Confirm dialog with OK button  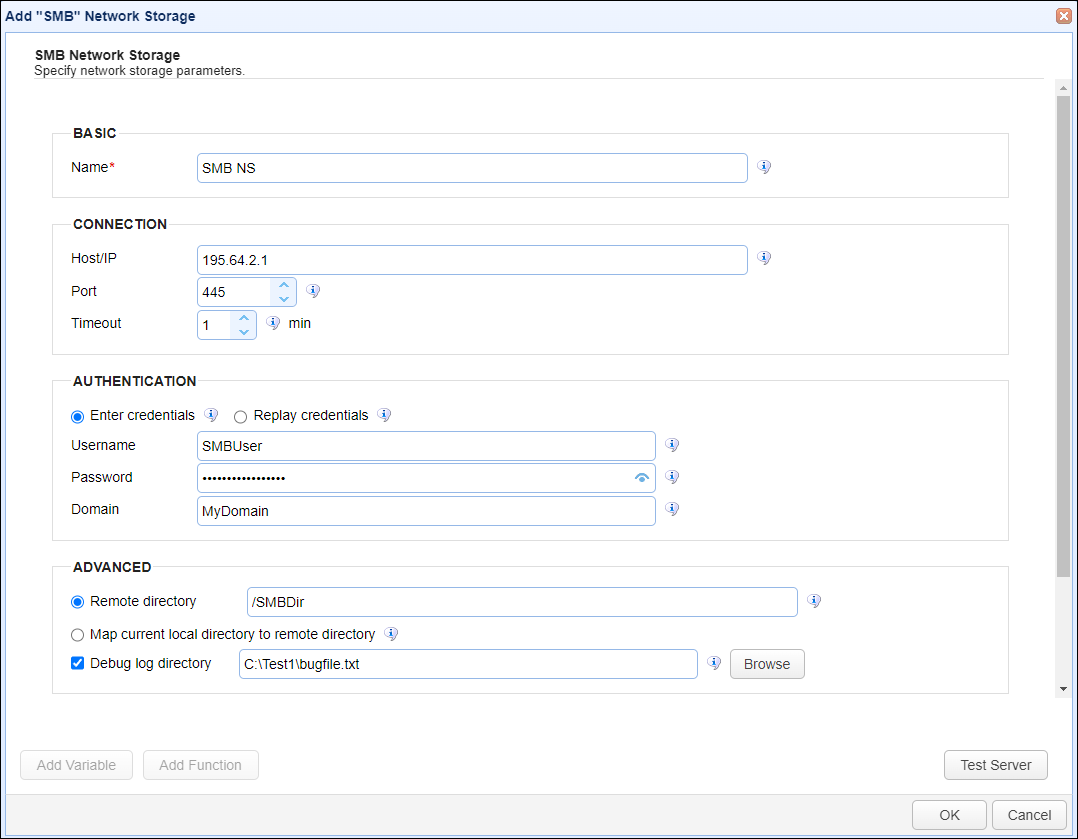[x=949, y=815]
